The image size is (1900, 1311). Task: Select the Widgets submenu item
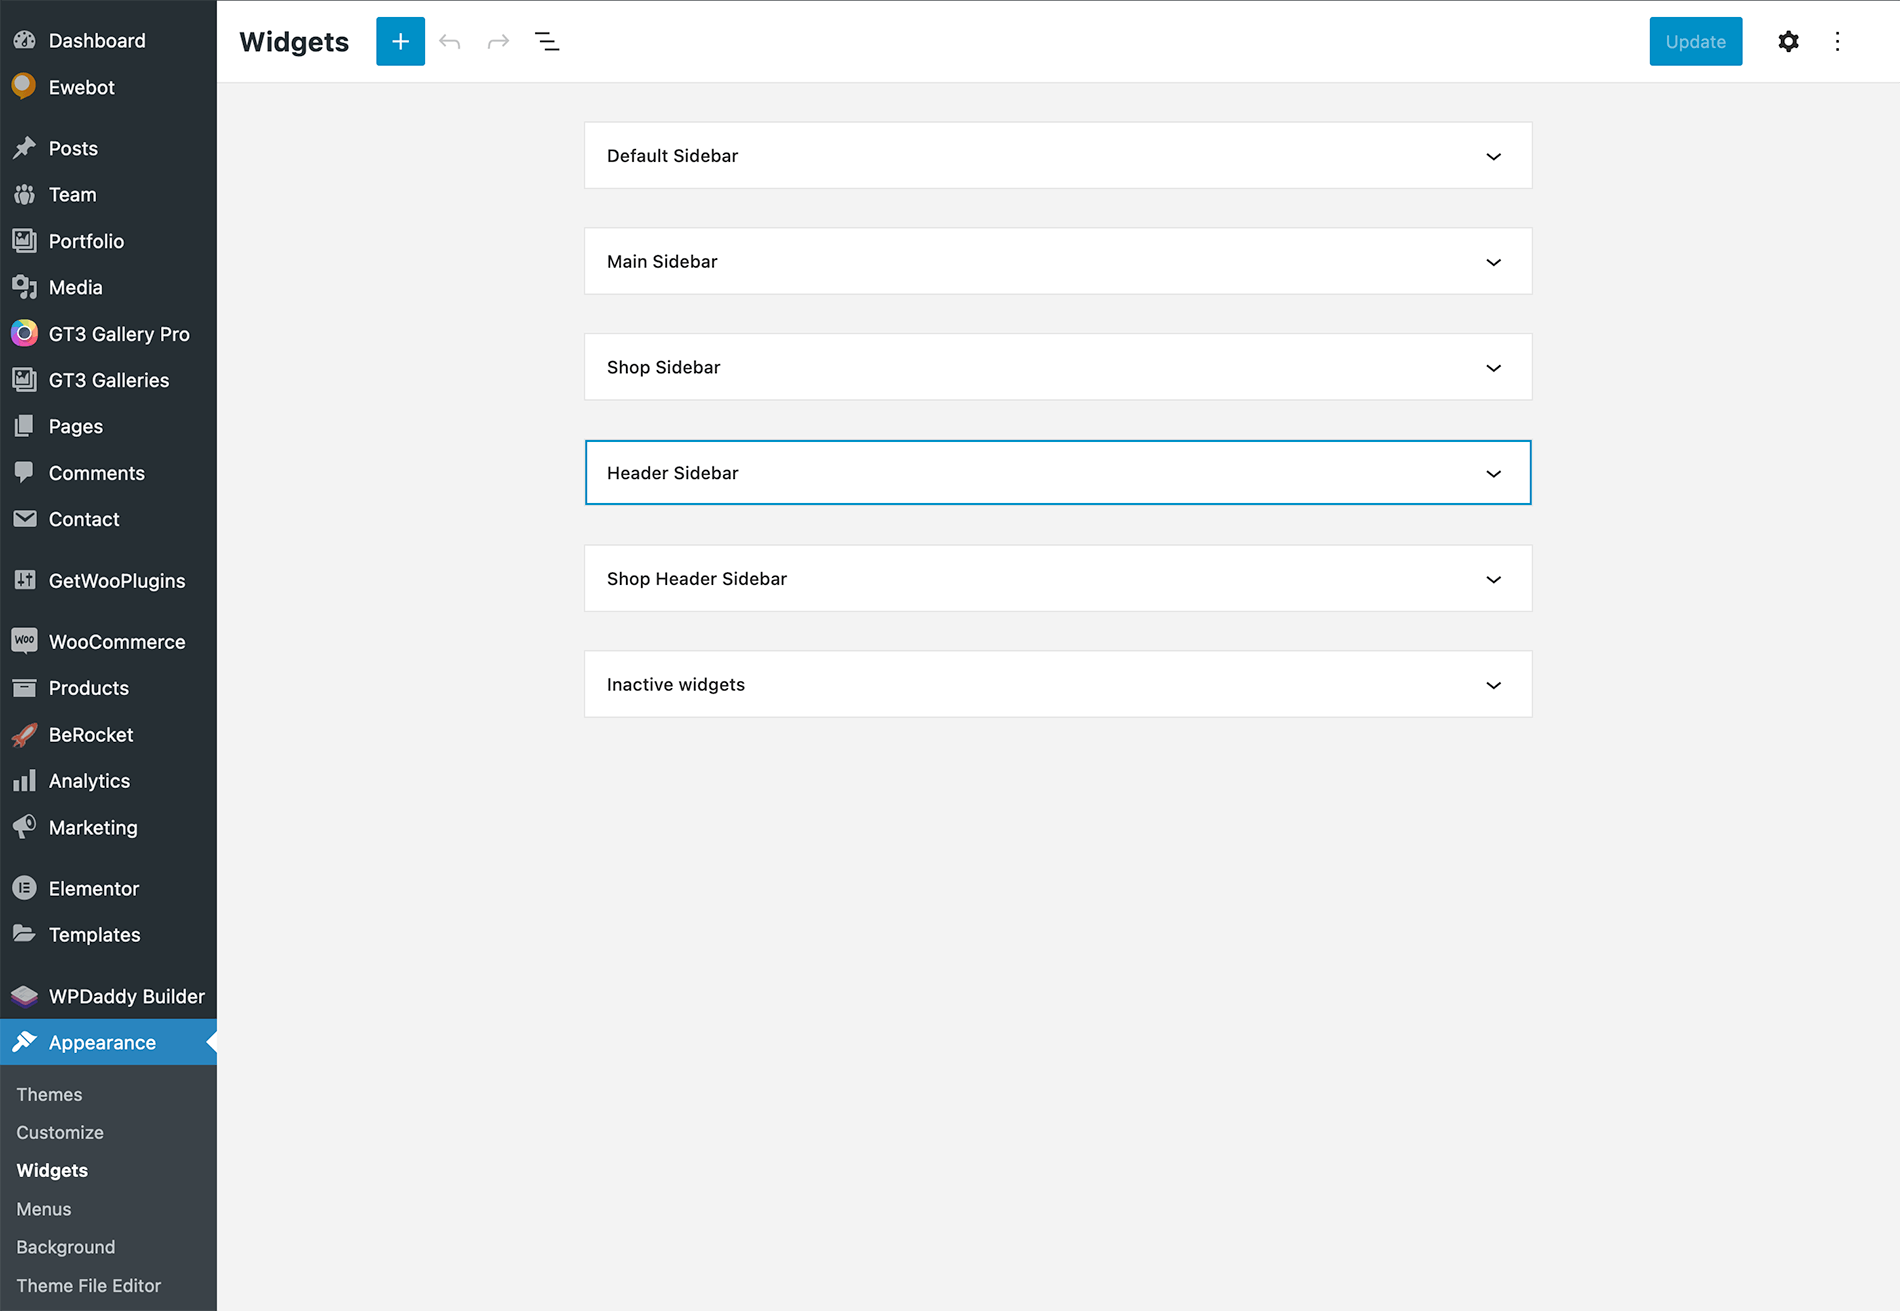52,1170
